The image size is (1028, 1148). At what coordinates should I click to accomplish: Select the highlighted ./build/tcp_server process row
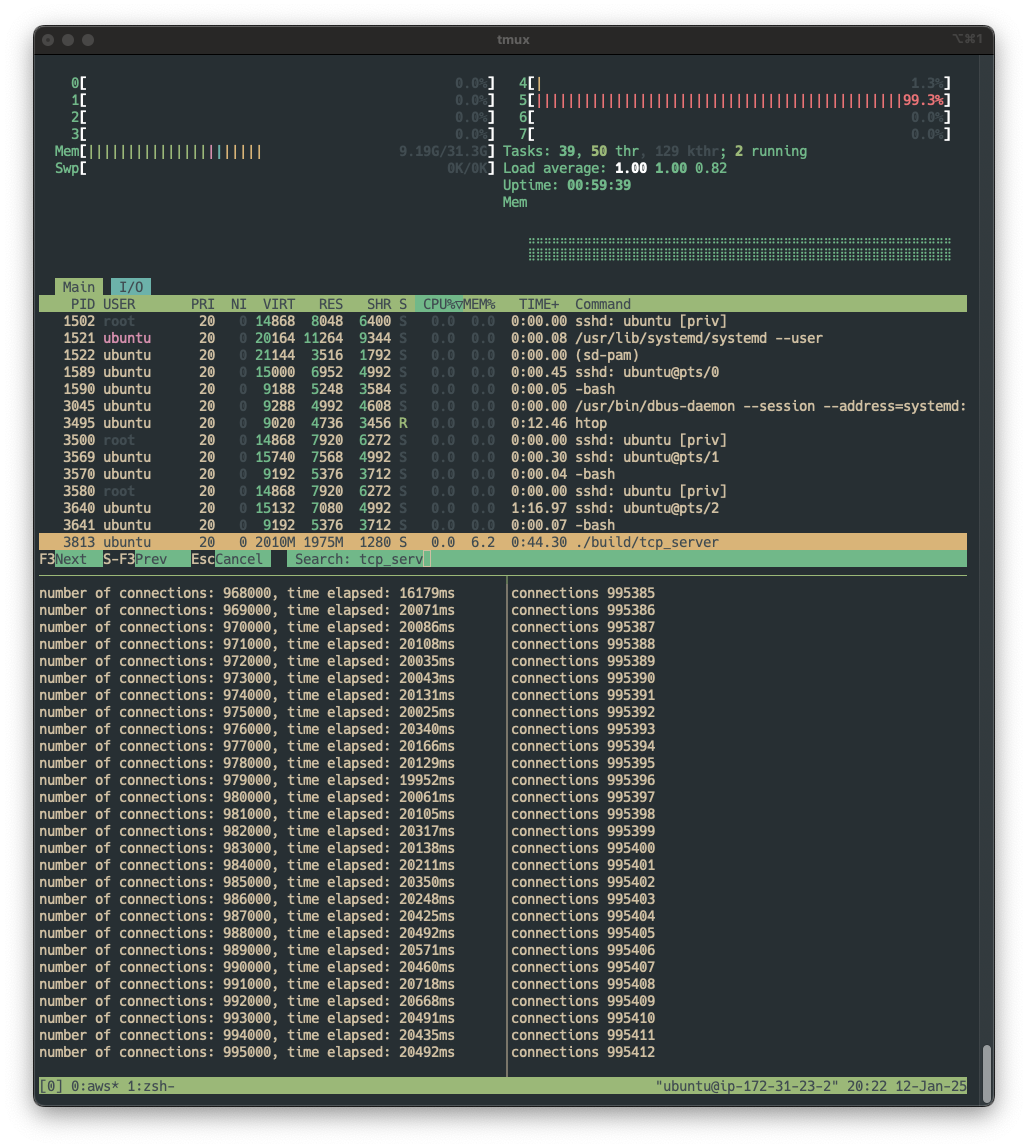[502, 542]
